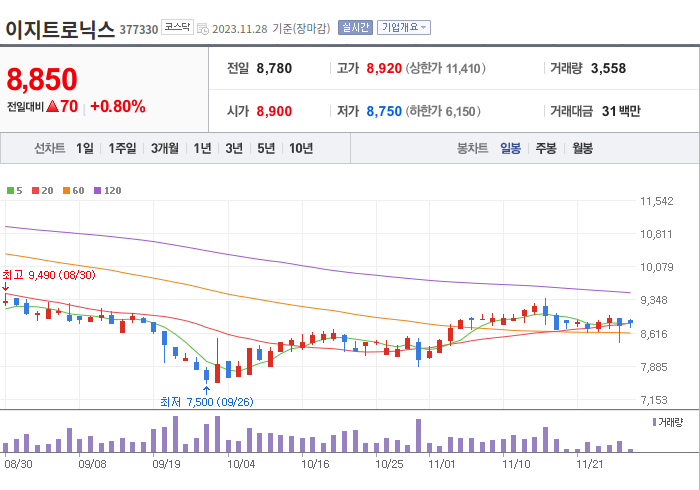700x490 pixels.
Task: Click the 11,542 price axis label
Action: [x=656, y=201]
